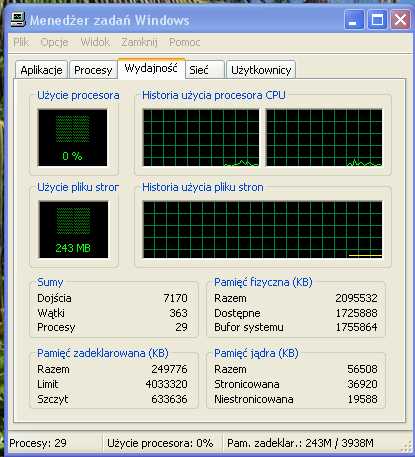415x457 pixels.
Task: Click the first CPU history graph
Action: 201,137
